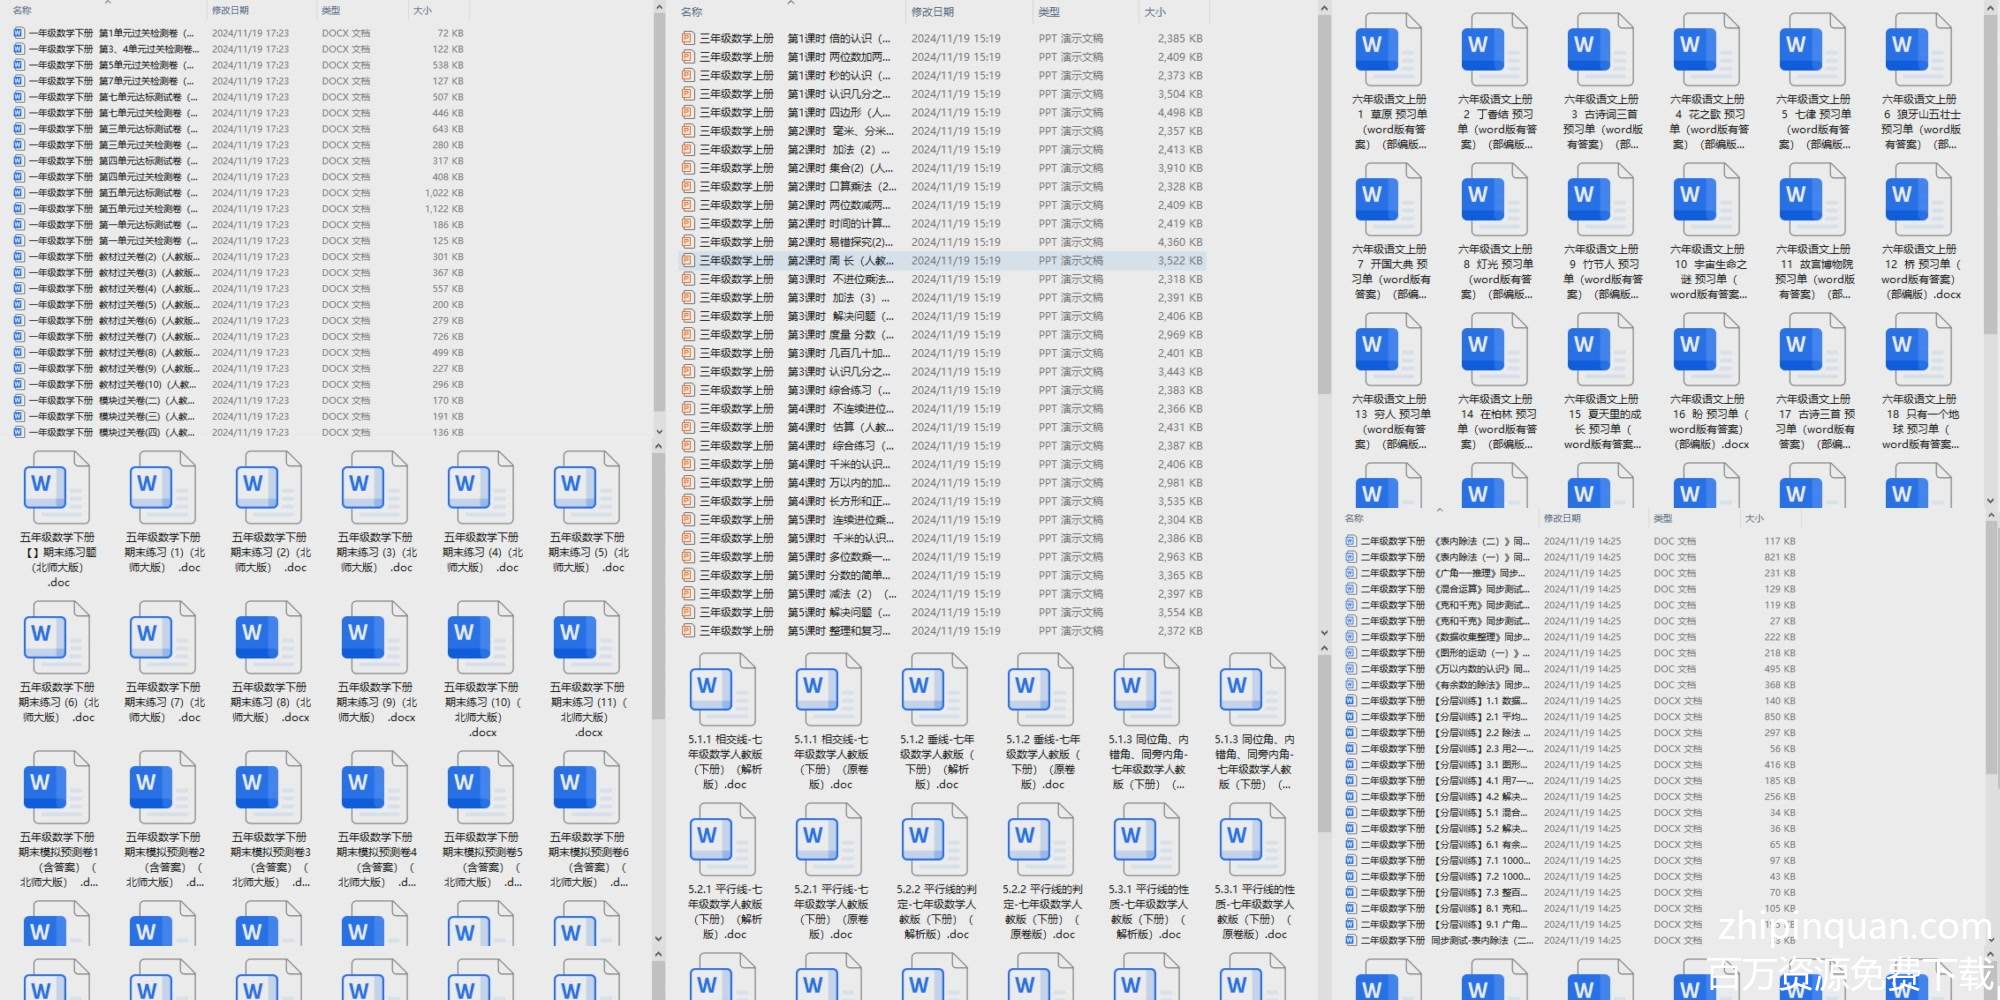Open the 五年级数学下册 期末练习 (10) docx icon

pos(481,640)
